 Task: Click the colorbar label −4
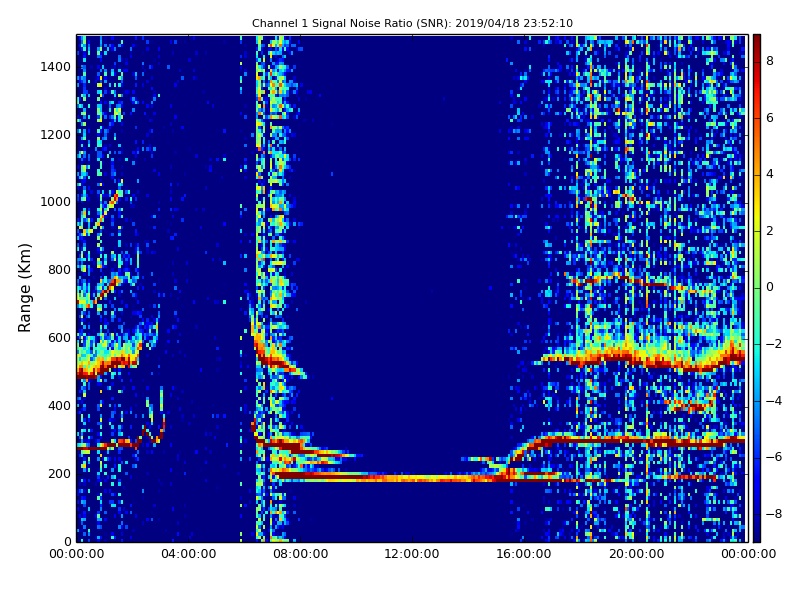[774, 401]
